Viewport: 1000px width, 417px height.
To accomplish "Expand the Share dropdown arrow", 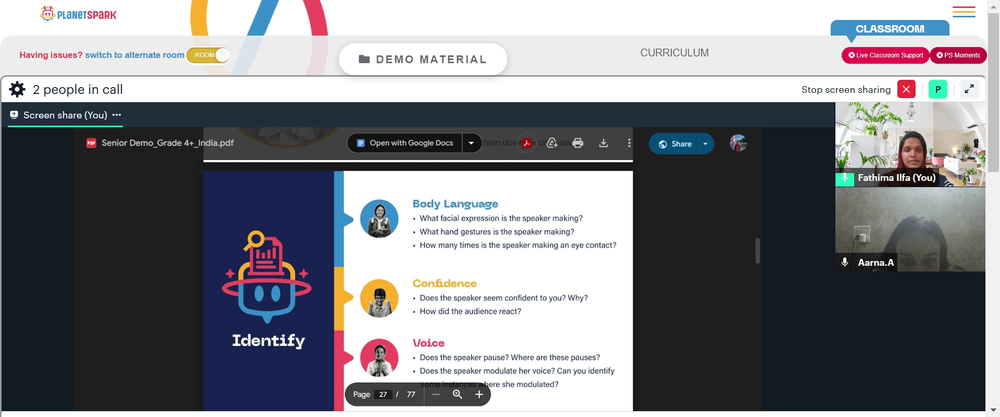I will (705, 143).
